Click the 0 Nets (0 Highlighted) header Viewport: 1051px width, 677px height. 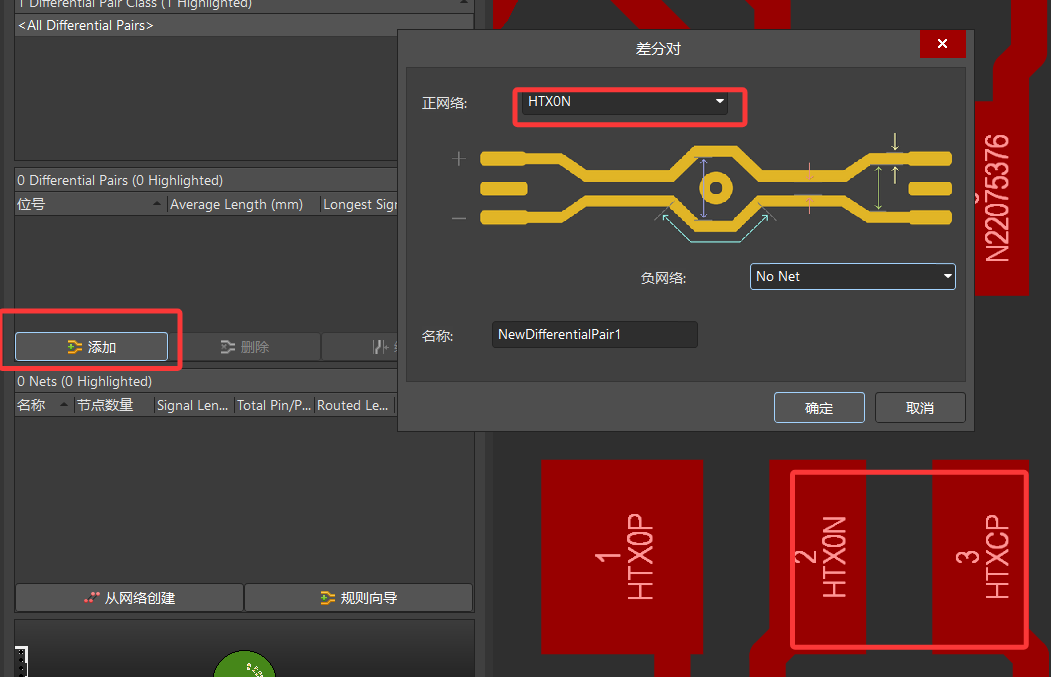pyautogui.click(x=206, y=381)
